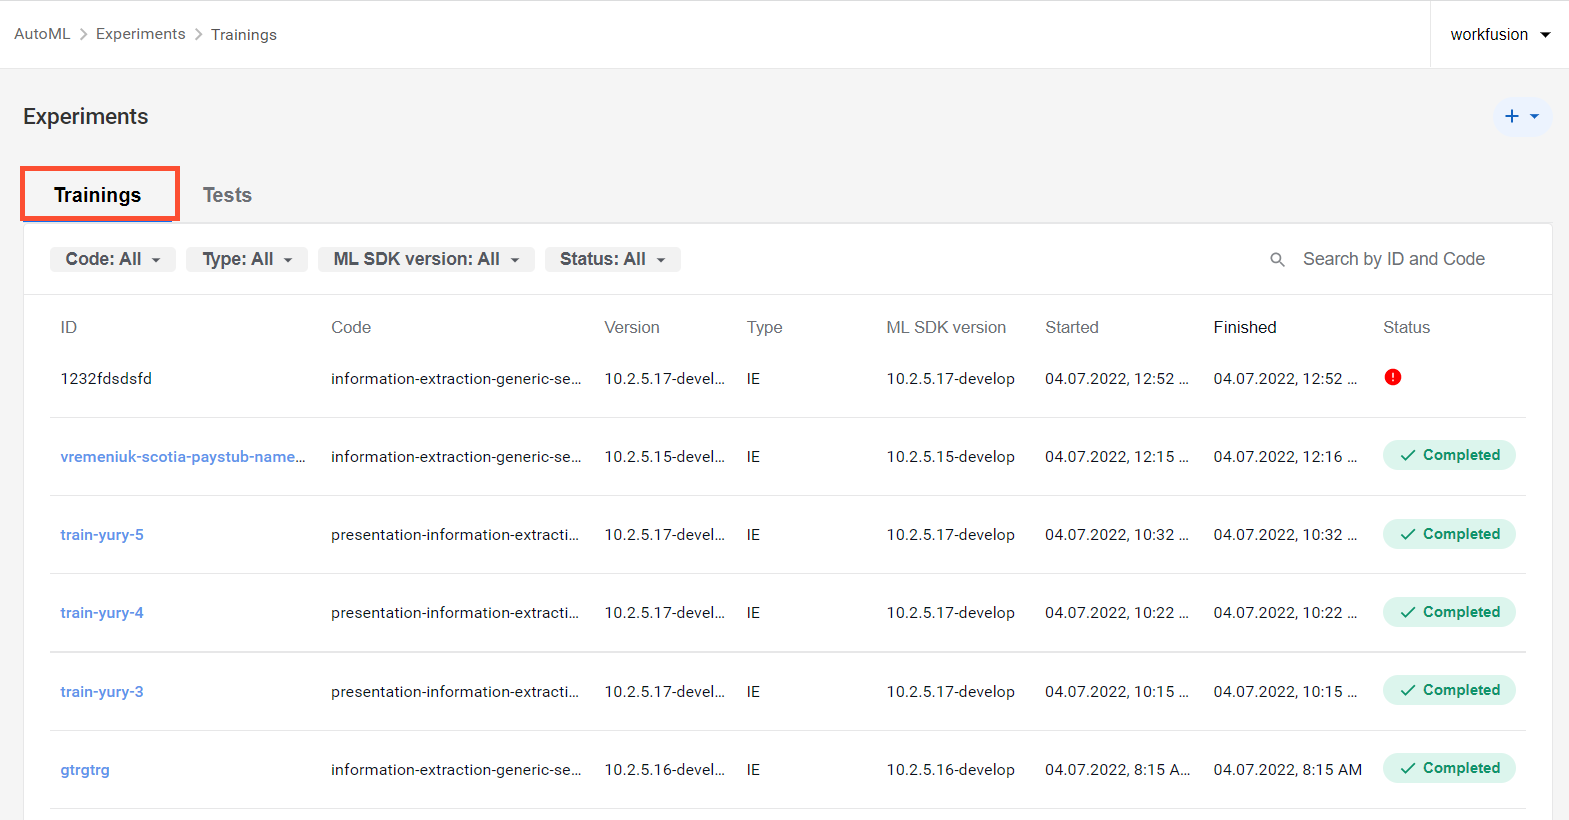Viewport: 1569px width, 820px height.
Task: Sort by the Started column header
Action: [x=1072, y=327]
